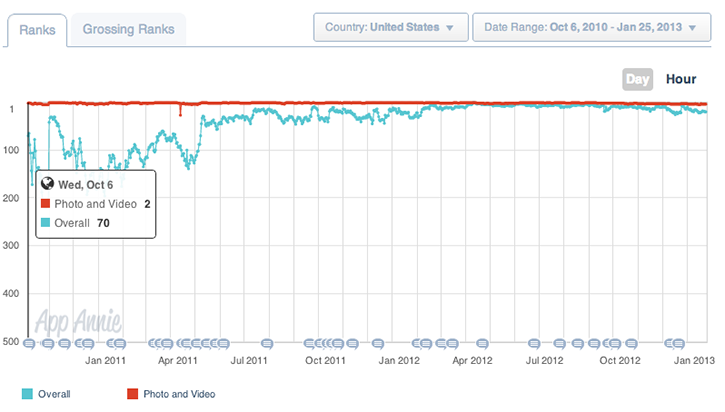Viewport: 725px width, 412px height.
Task: Click the 'Oct 2012' axis label
Action: click(x=620, y=361)
